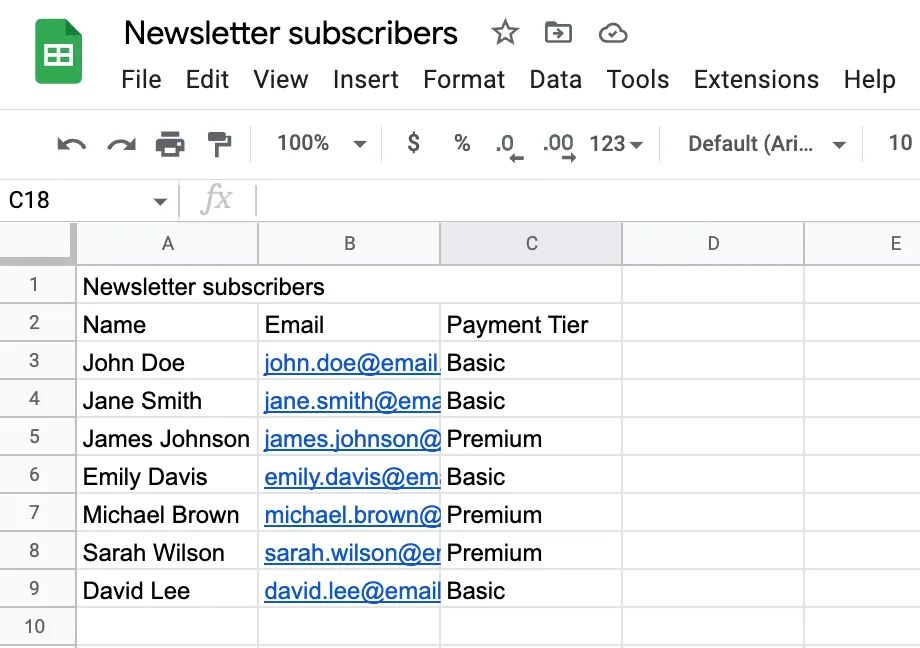
Task: Click the Redo icon
Action: [120, 143]
